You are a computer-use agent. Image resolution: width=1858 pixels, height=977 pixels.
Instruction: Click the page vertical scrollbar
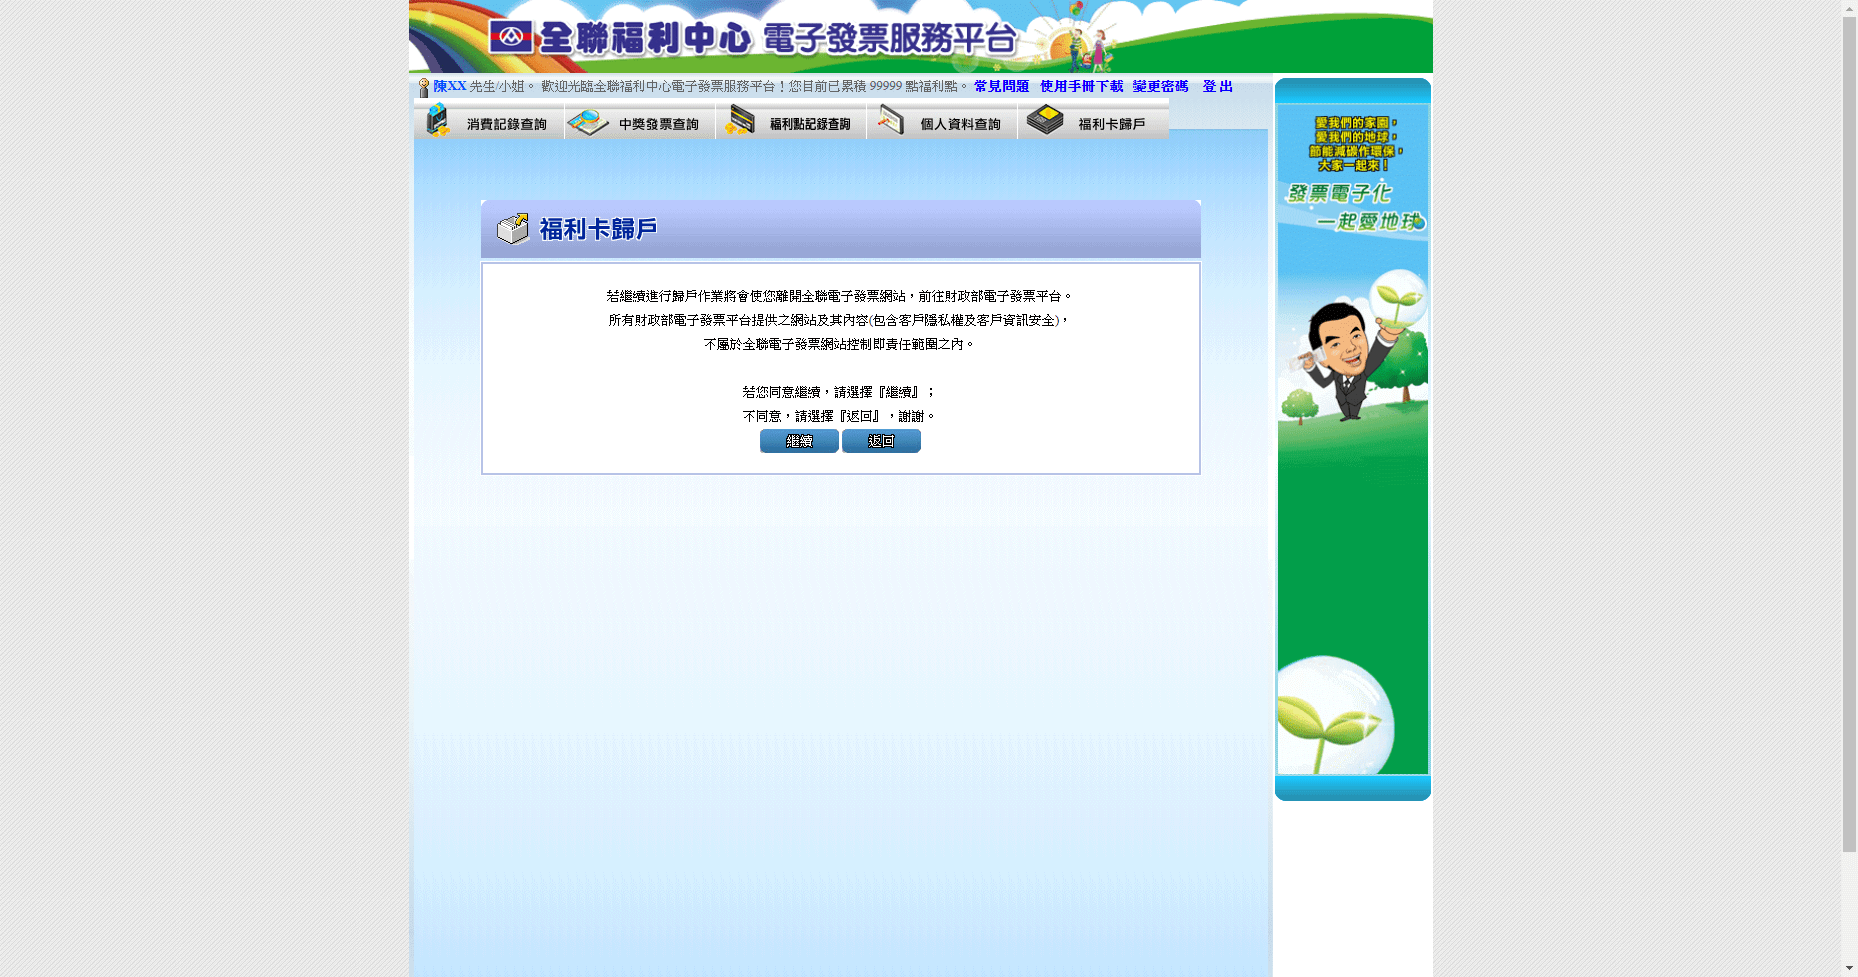[1849, 488]
